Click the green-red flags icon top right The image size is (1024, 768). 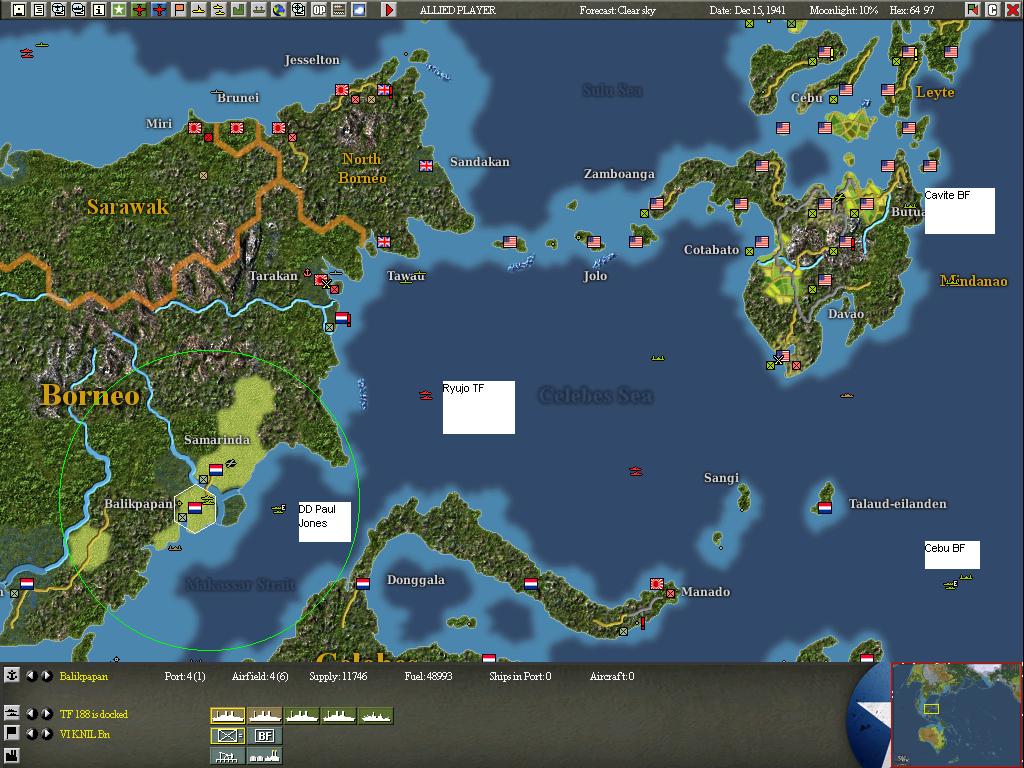coord(973,10)
